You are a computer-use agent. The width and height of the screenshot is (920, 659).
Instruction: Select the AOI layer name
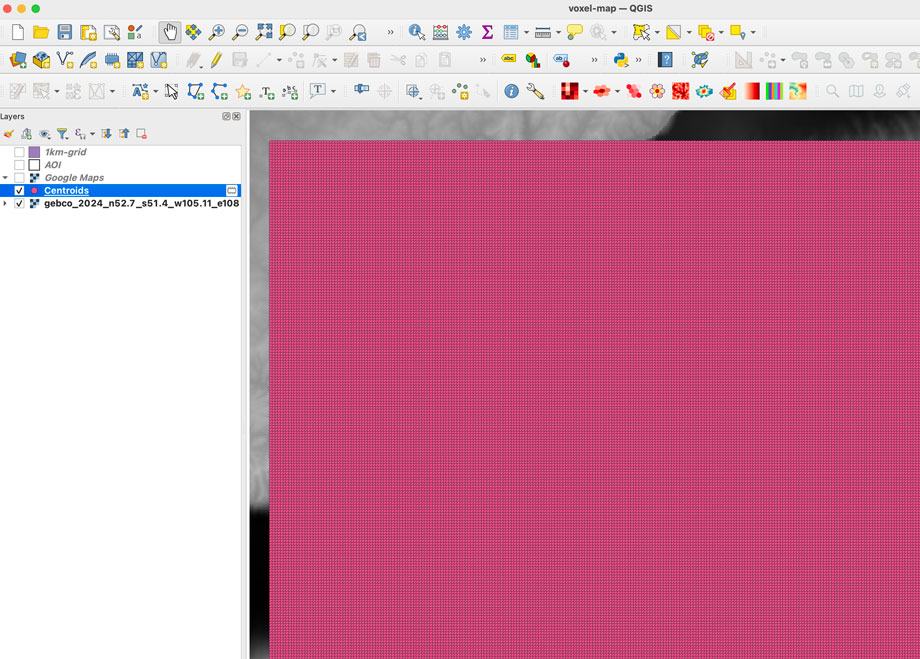53,165
